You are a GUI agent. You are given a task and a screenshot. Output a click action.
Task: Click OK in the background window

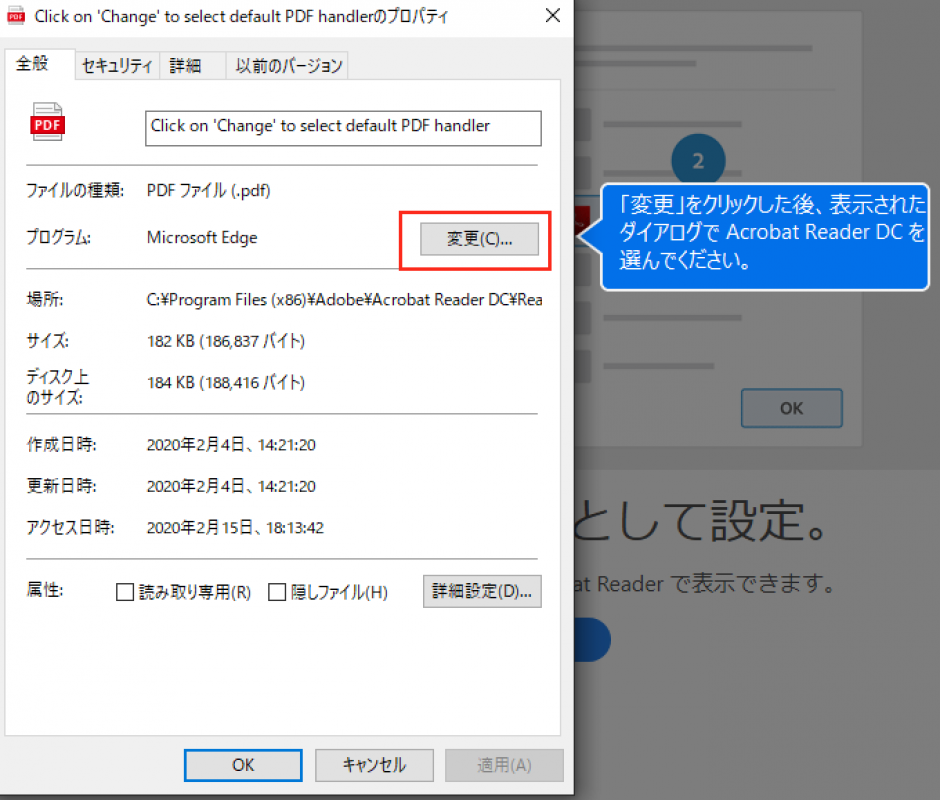click(x=791, y=408)
